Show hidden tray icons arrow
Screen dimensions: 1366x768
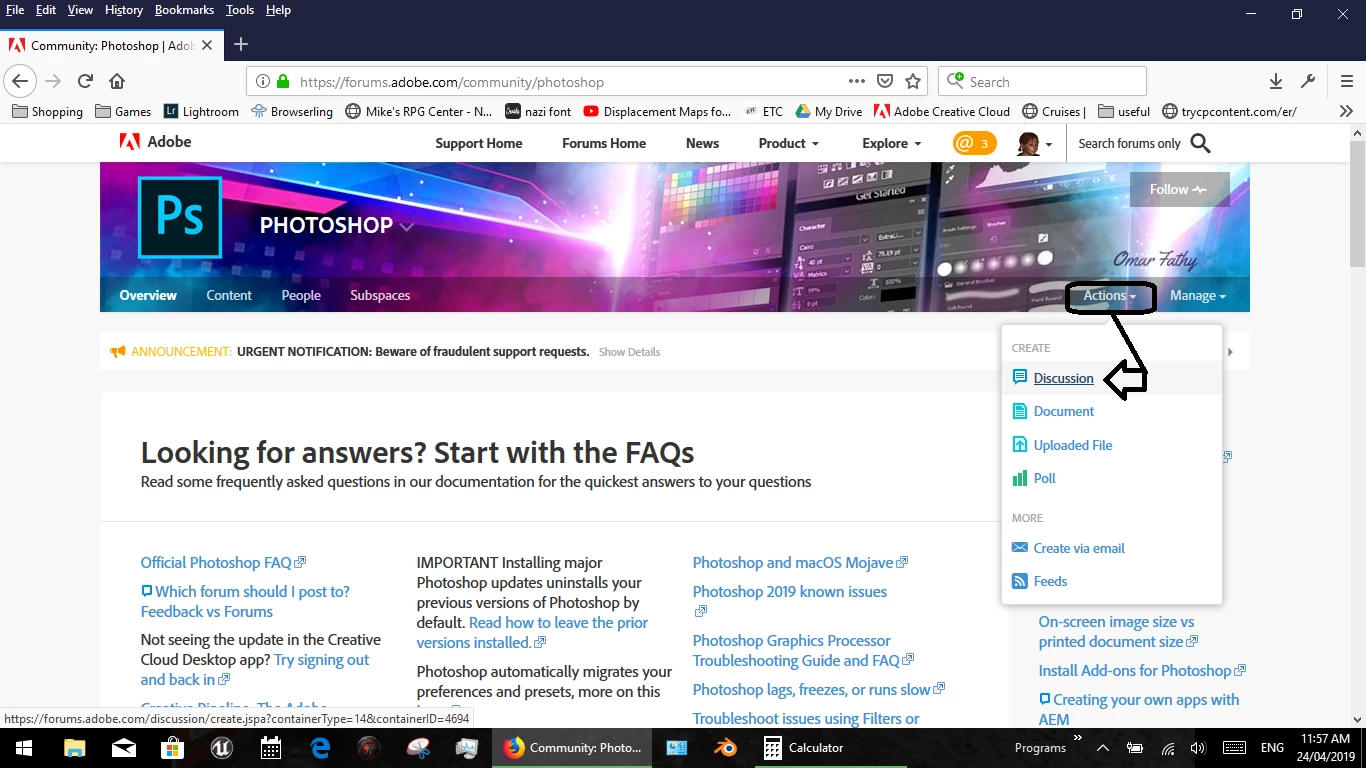(1102, 747)
